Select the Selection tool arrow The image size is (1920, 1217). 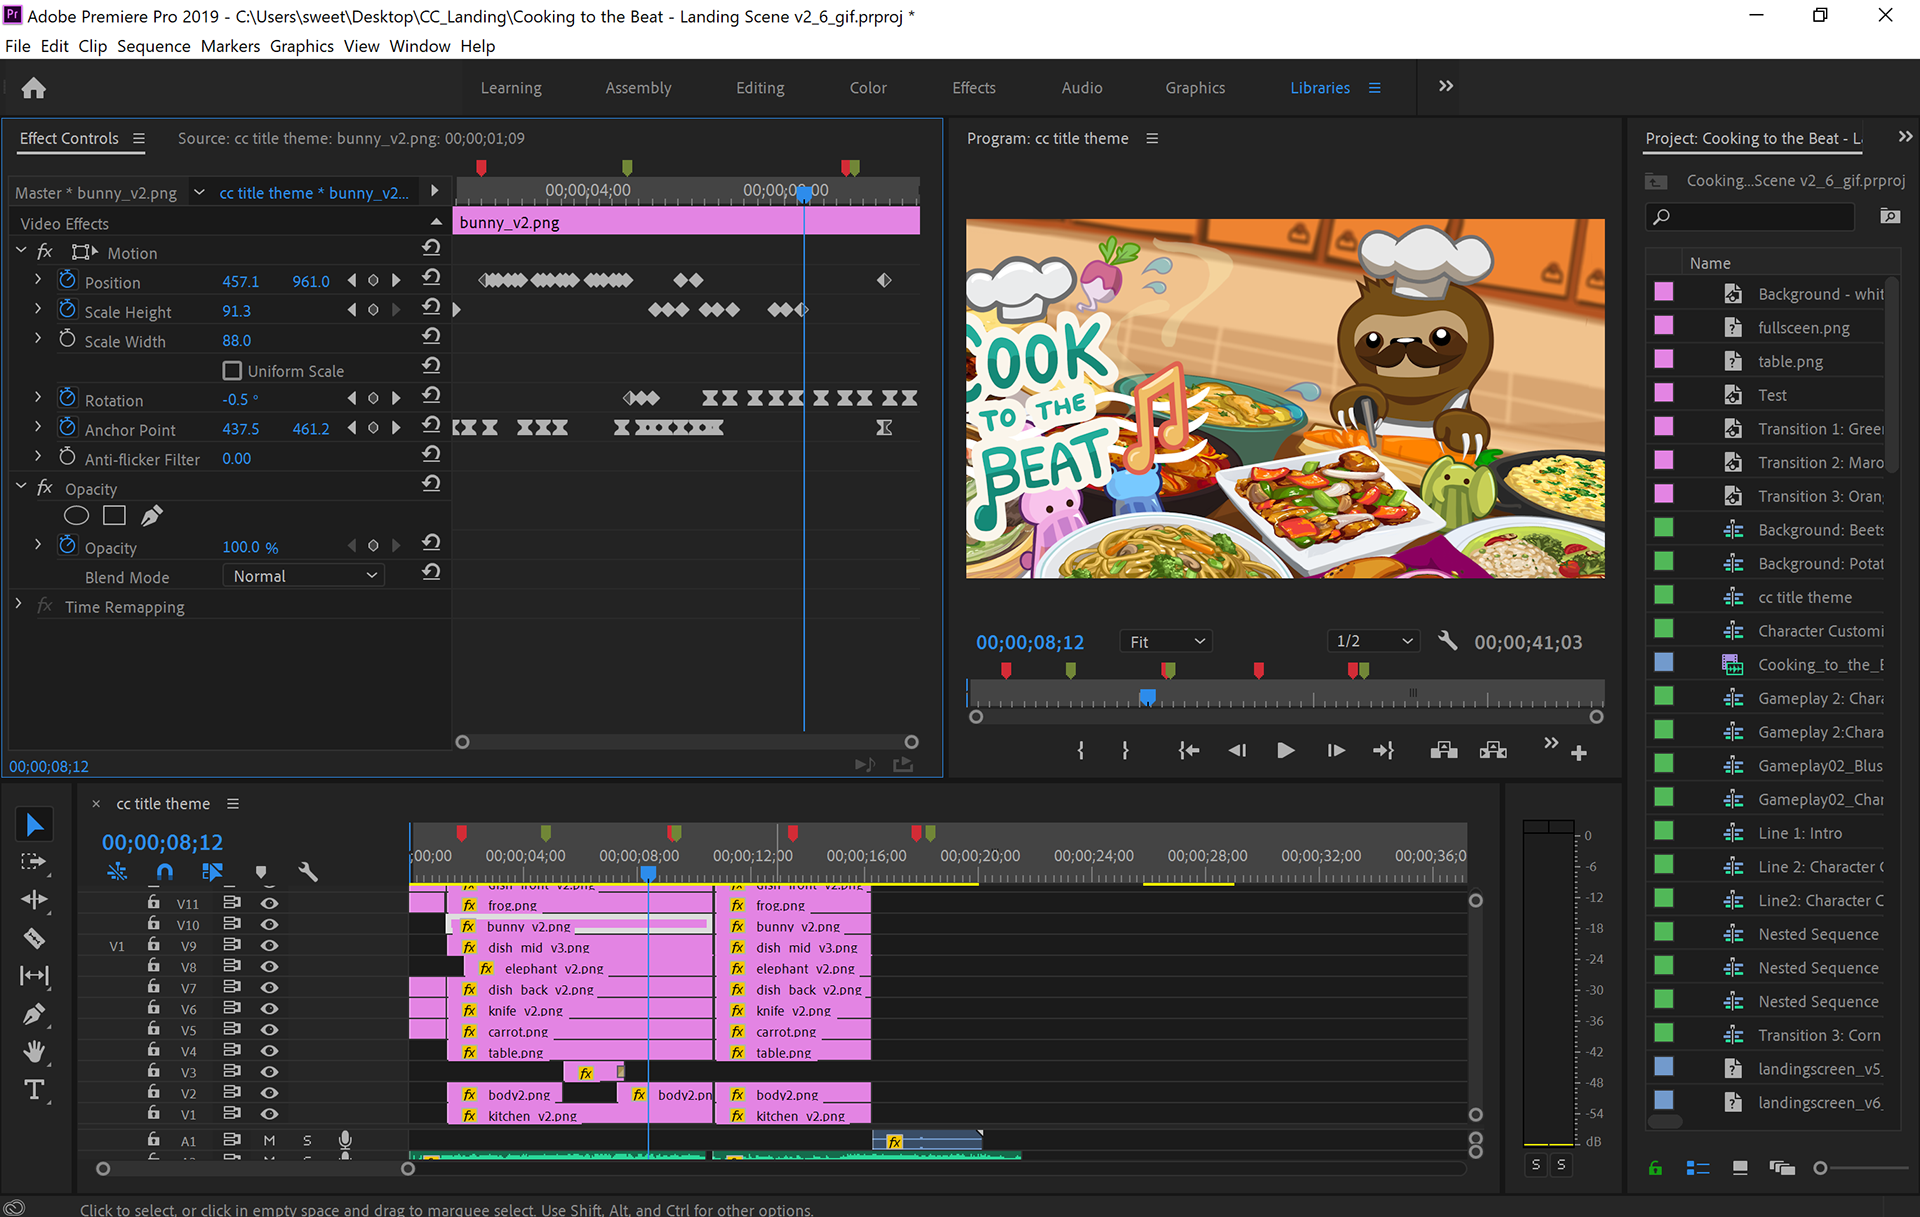34,824
